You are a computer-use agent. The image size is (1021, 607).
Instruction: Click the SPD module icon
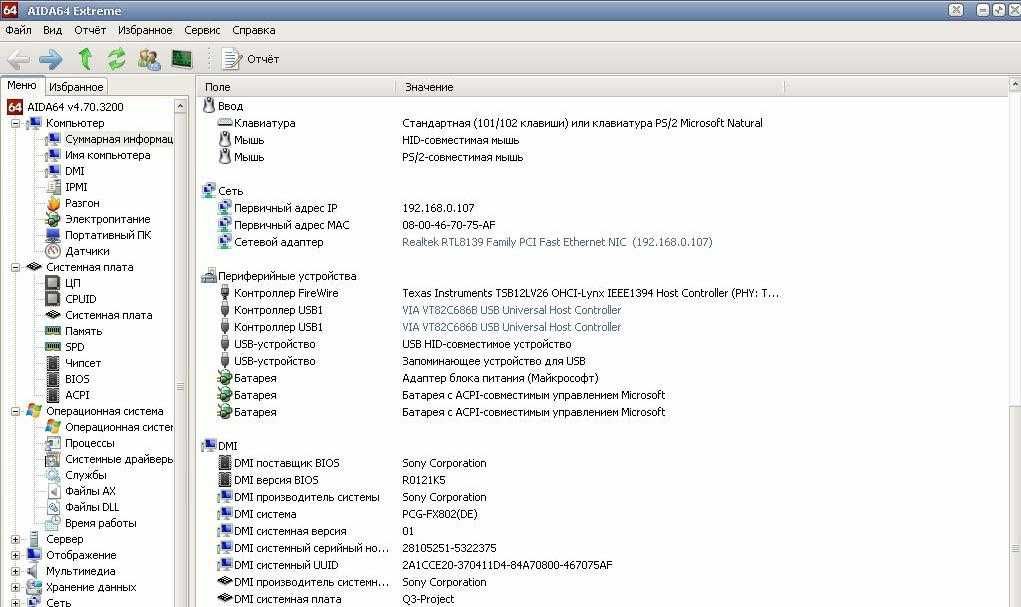click(53, 347)
